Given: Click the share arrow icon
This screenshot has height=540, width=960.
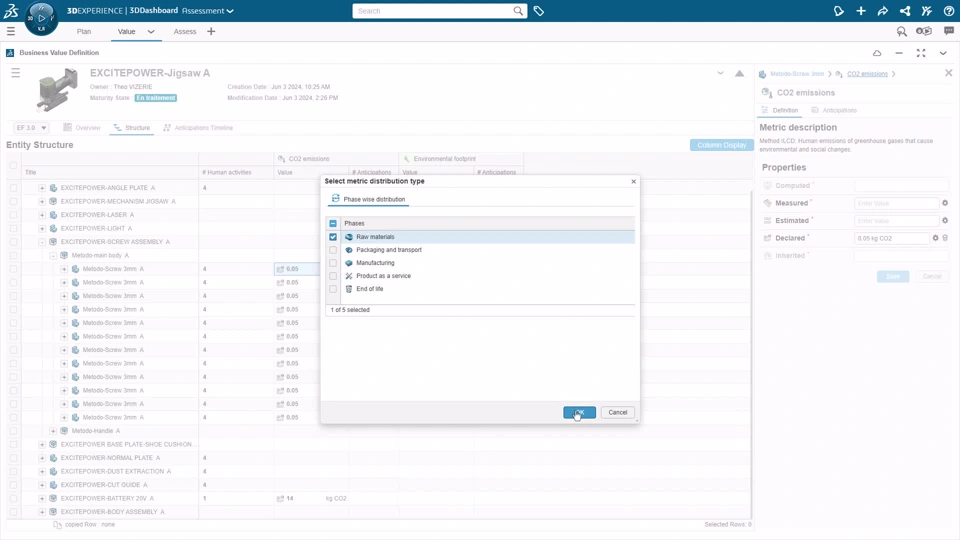Looking at the screenshot, I should 883,11.
